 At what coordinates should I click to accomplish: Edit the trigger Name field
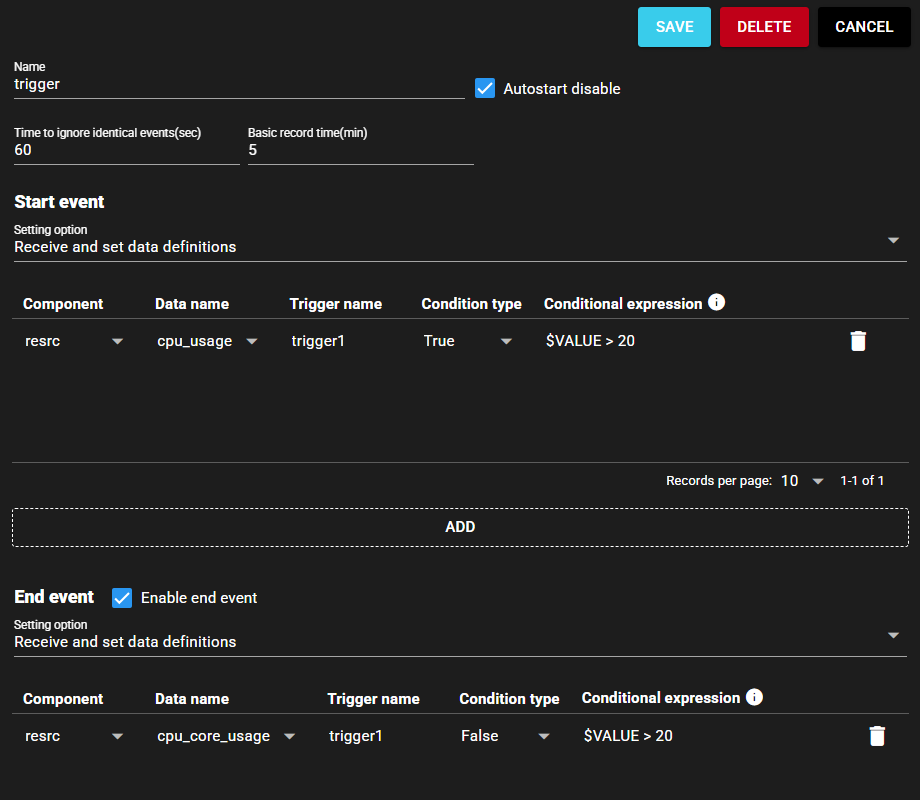pyautogui.click(x=238, y=85)
